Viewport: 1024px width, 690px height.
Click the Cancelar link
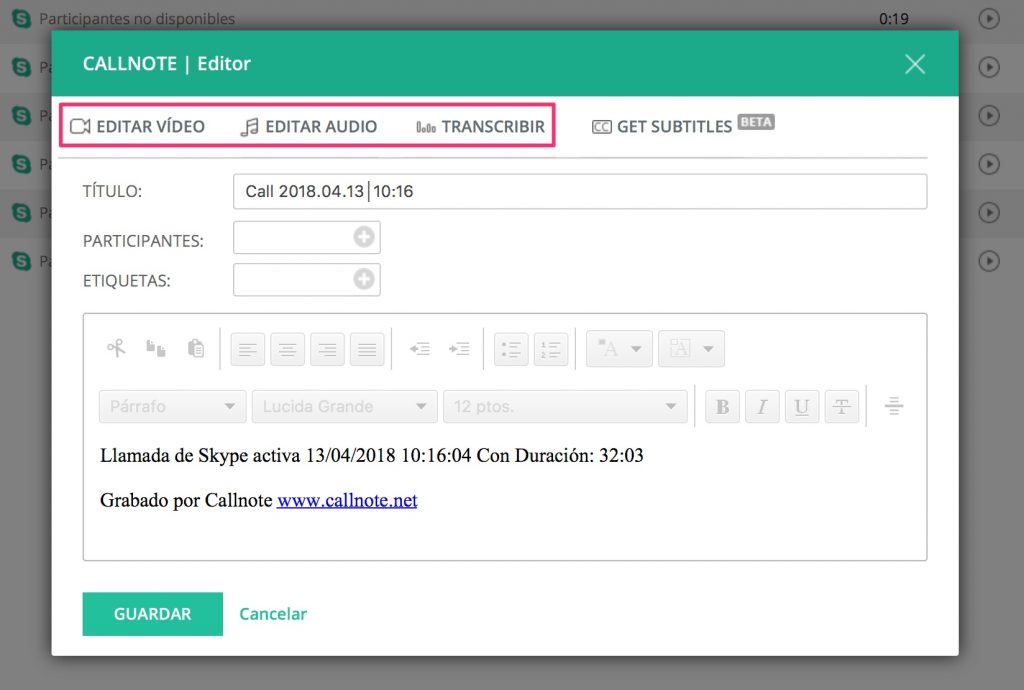pos(273,614)
